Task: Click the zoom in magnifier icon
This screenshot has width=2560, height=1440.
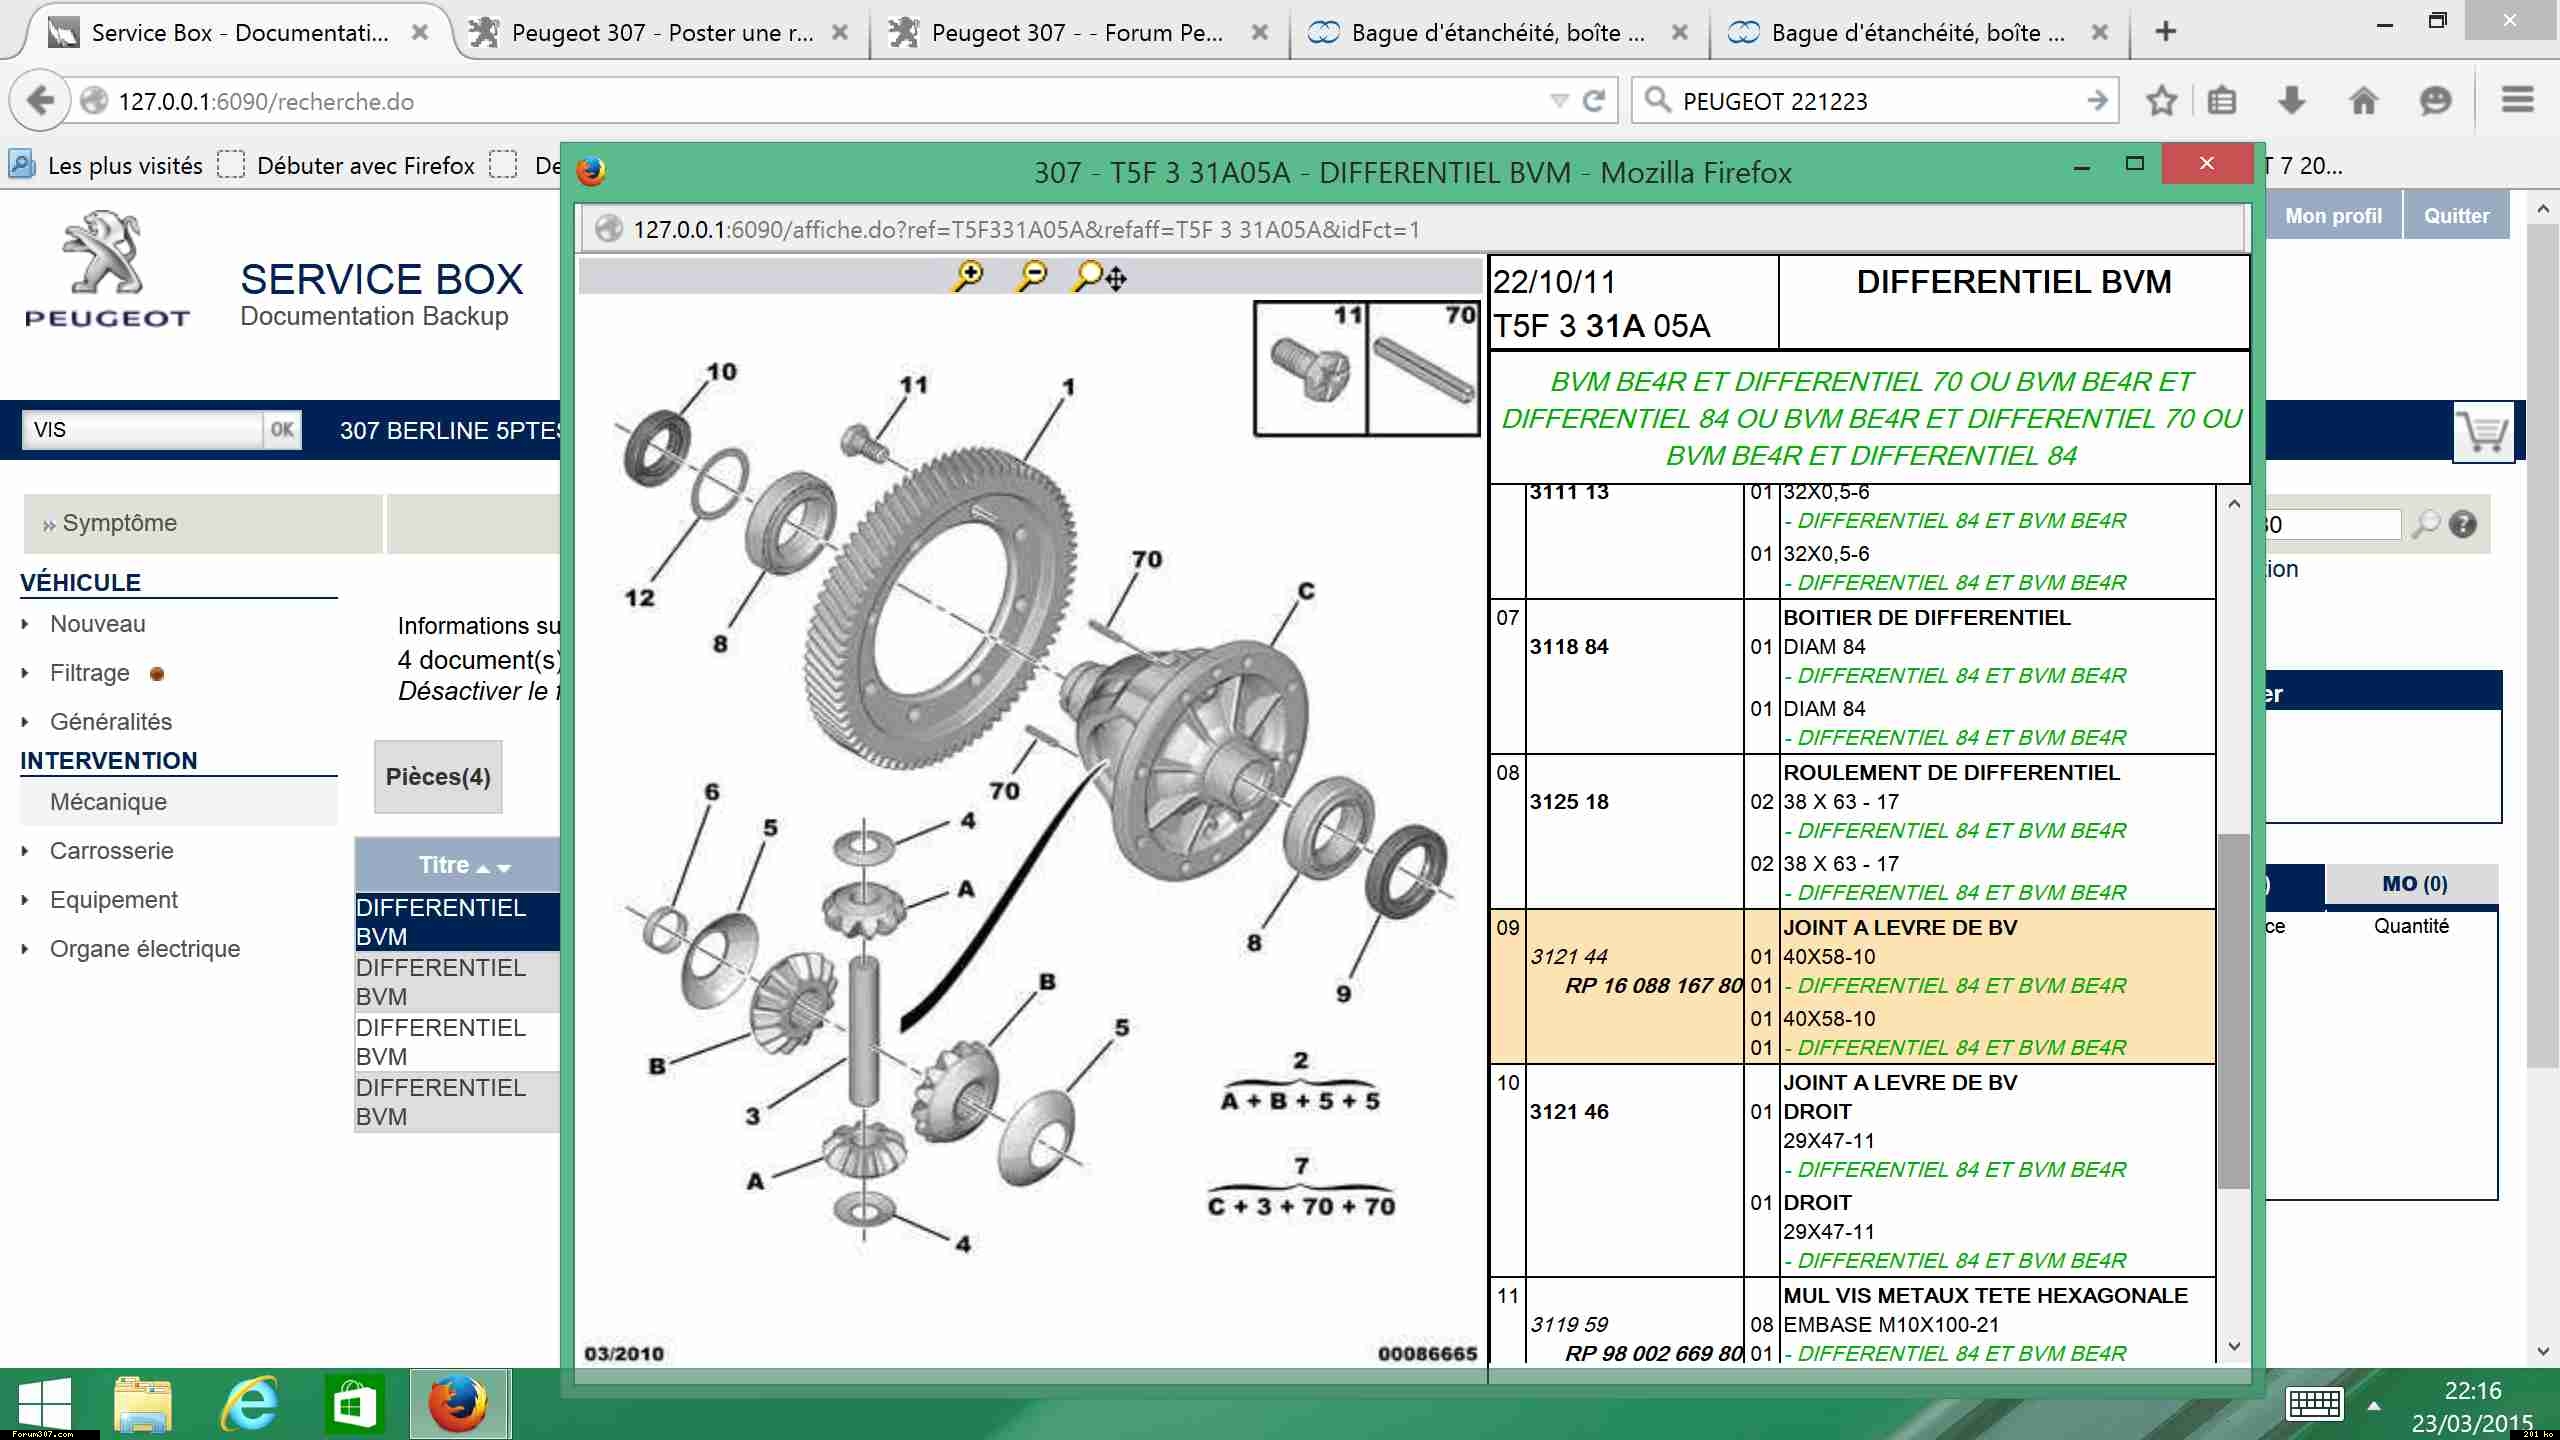Action: pos(968,276)
